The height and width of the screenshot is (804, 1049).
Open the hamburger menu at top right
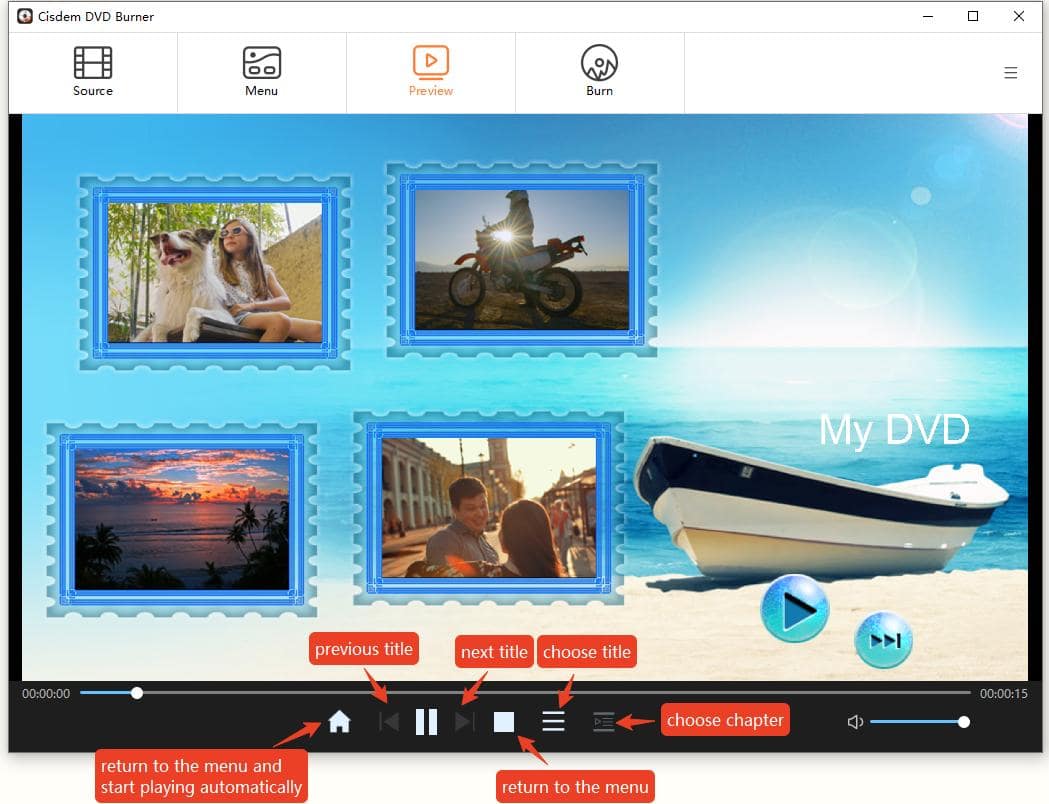click(1011, 73)
